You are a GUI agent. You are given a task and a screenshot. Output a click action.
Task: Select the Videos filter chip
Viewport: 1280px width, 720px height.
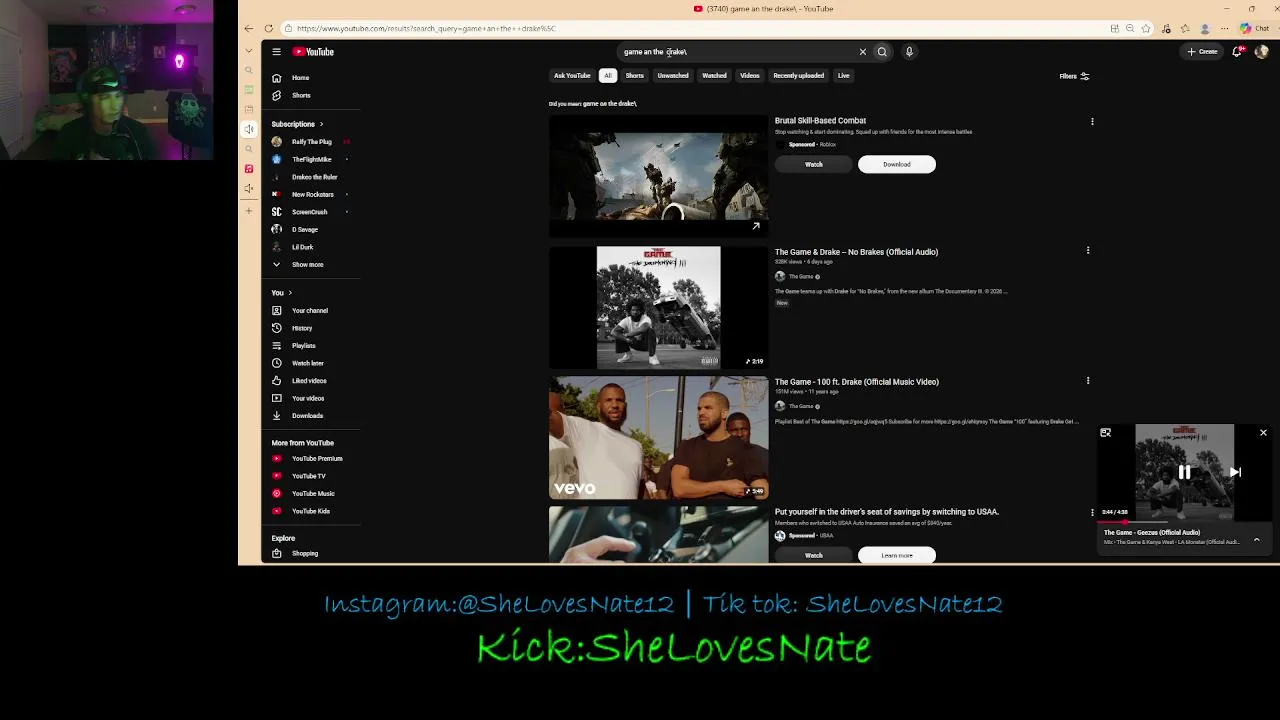point(750,76)
